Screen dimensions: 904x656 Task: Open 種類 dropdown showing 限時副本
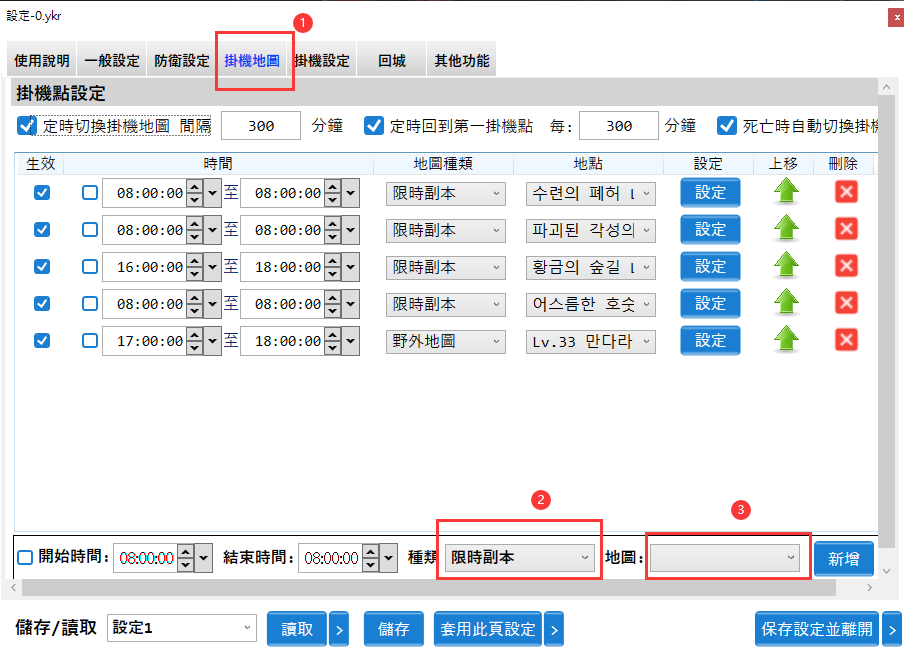point(520,557)
